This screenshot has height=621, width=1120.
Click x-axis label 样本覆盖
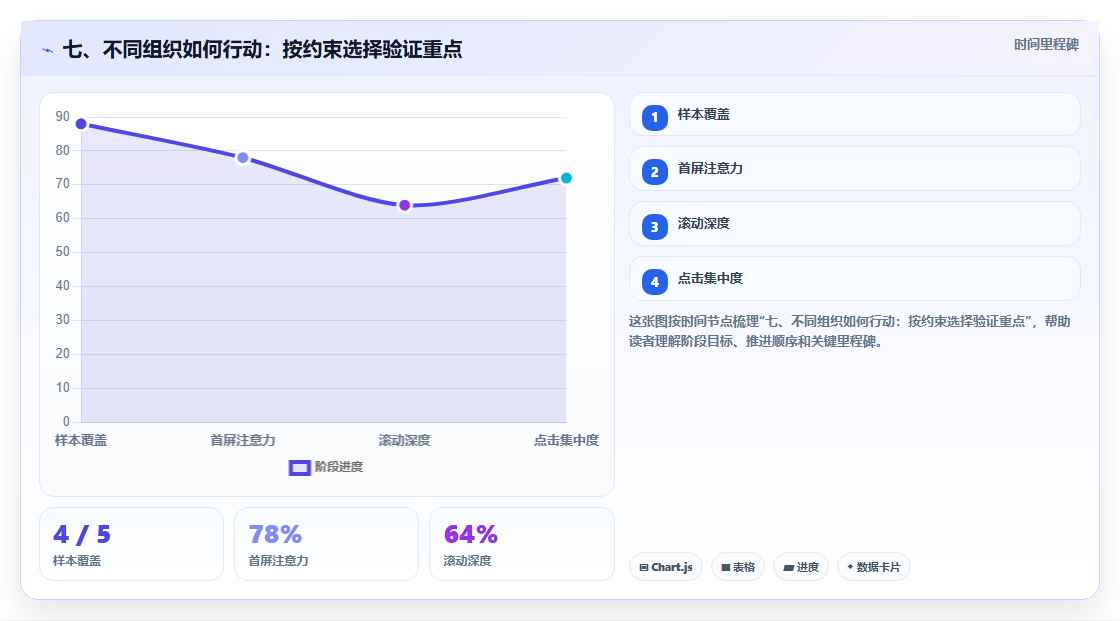tap(81, 440)
